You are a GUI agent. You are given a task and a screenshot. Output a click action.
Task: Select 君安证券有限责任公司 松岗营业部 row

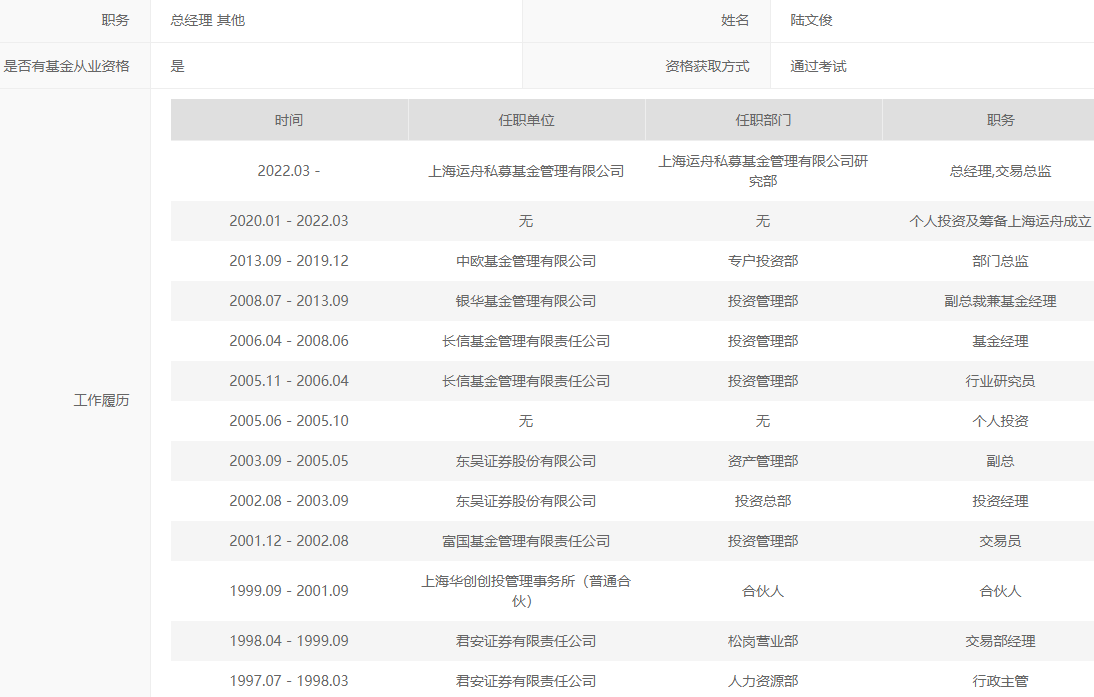click(x=527, y=640)
